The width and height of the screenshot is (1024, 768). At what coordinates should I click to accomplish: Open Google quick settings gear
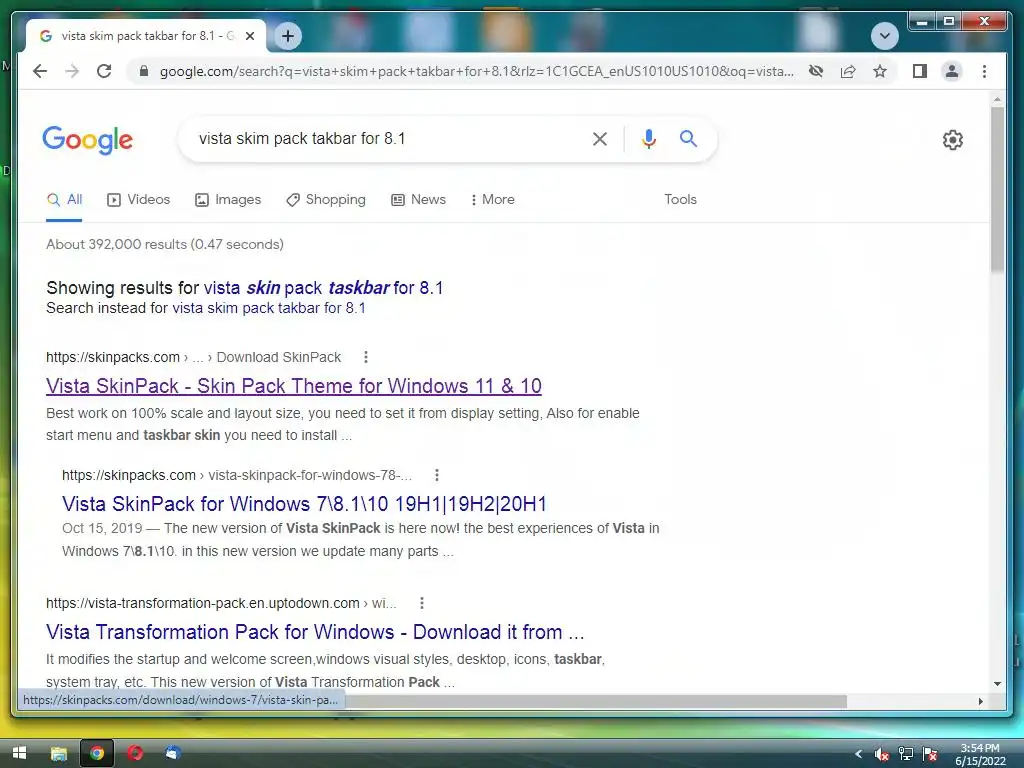[x=952, y=140]
